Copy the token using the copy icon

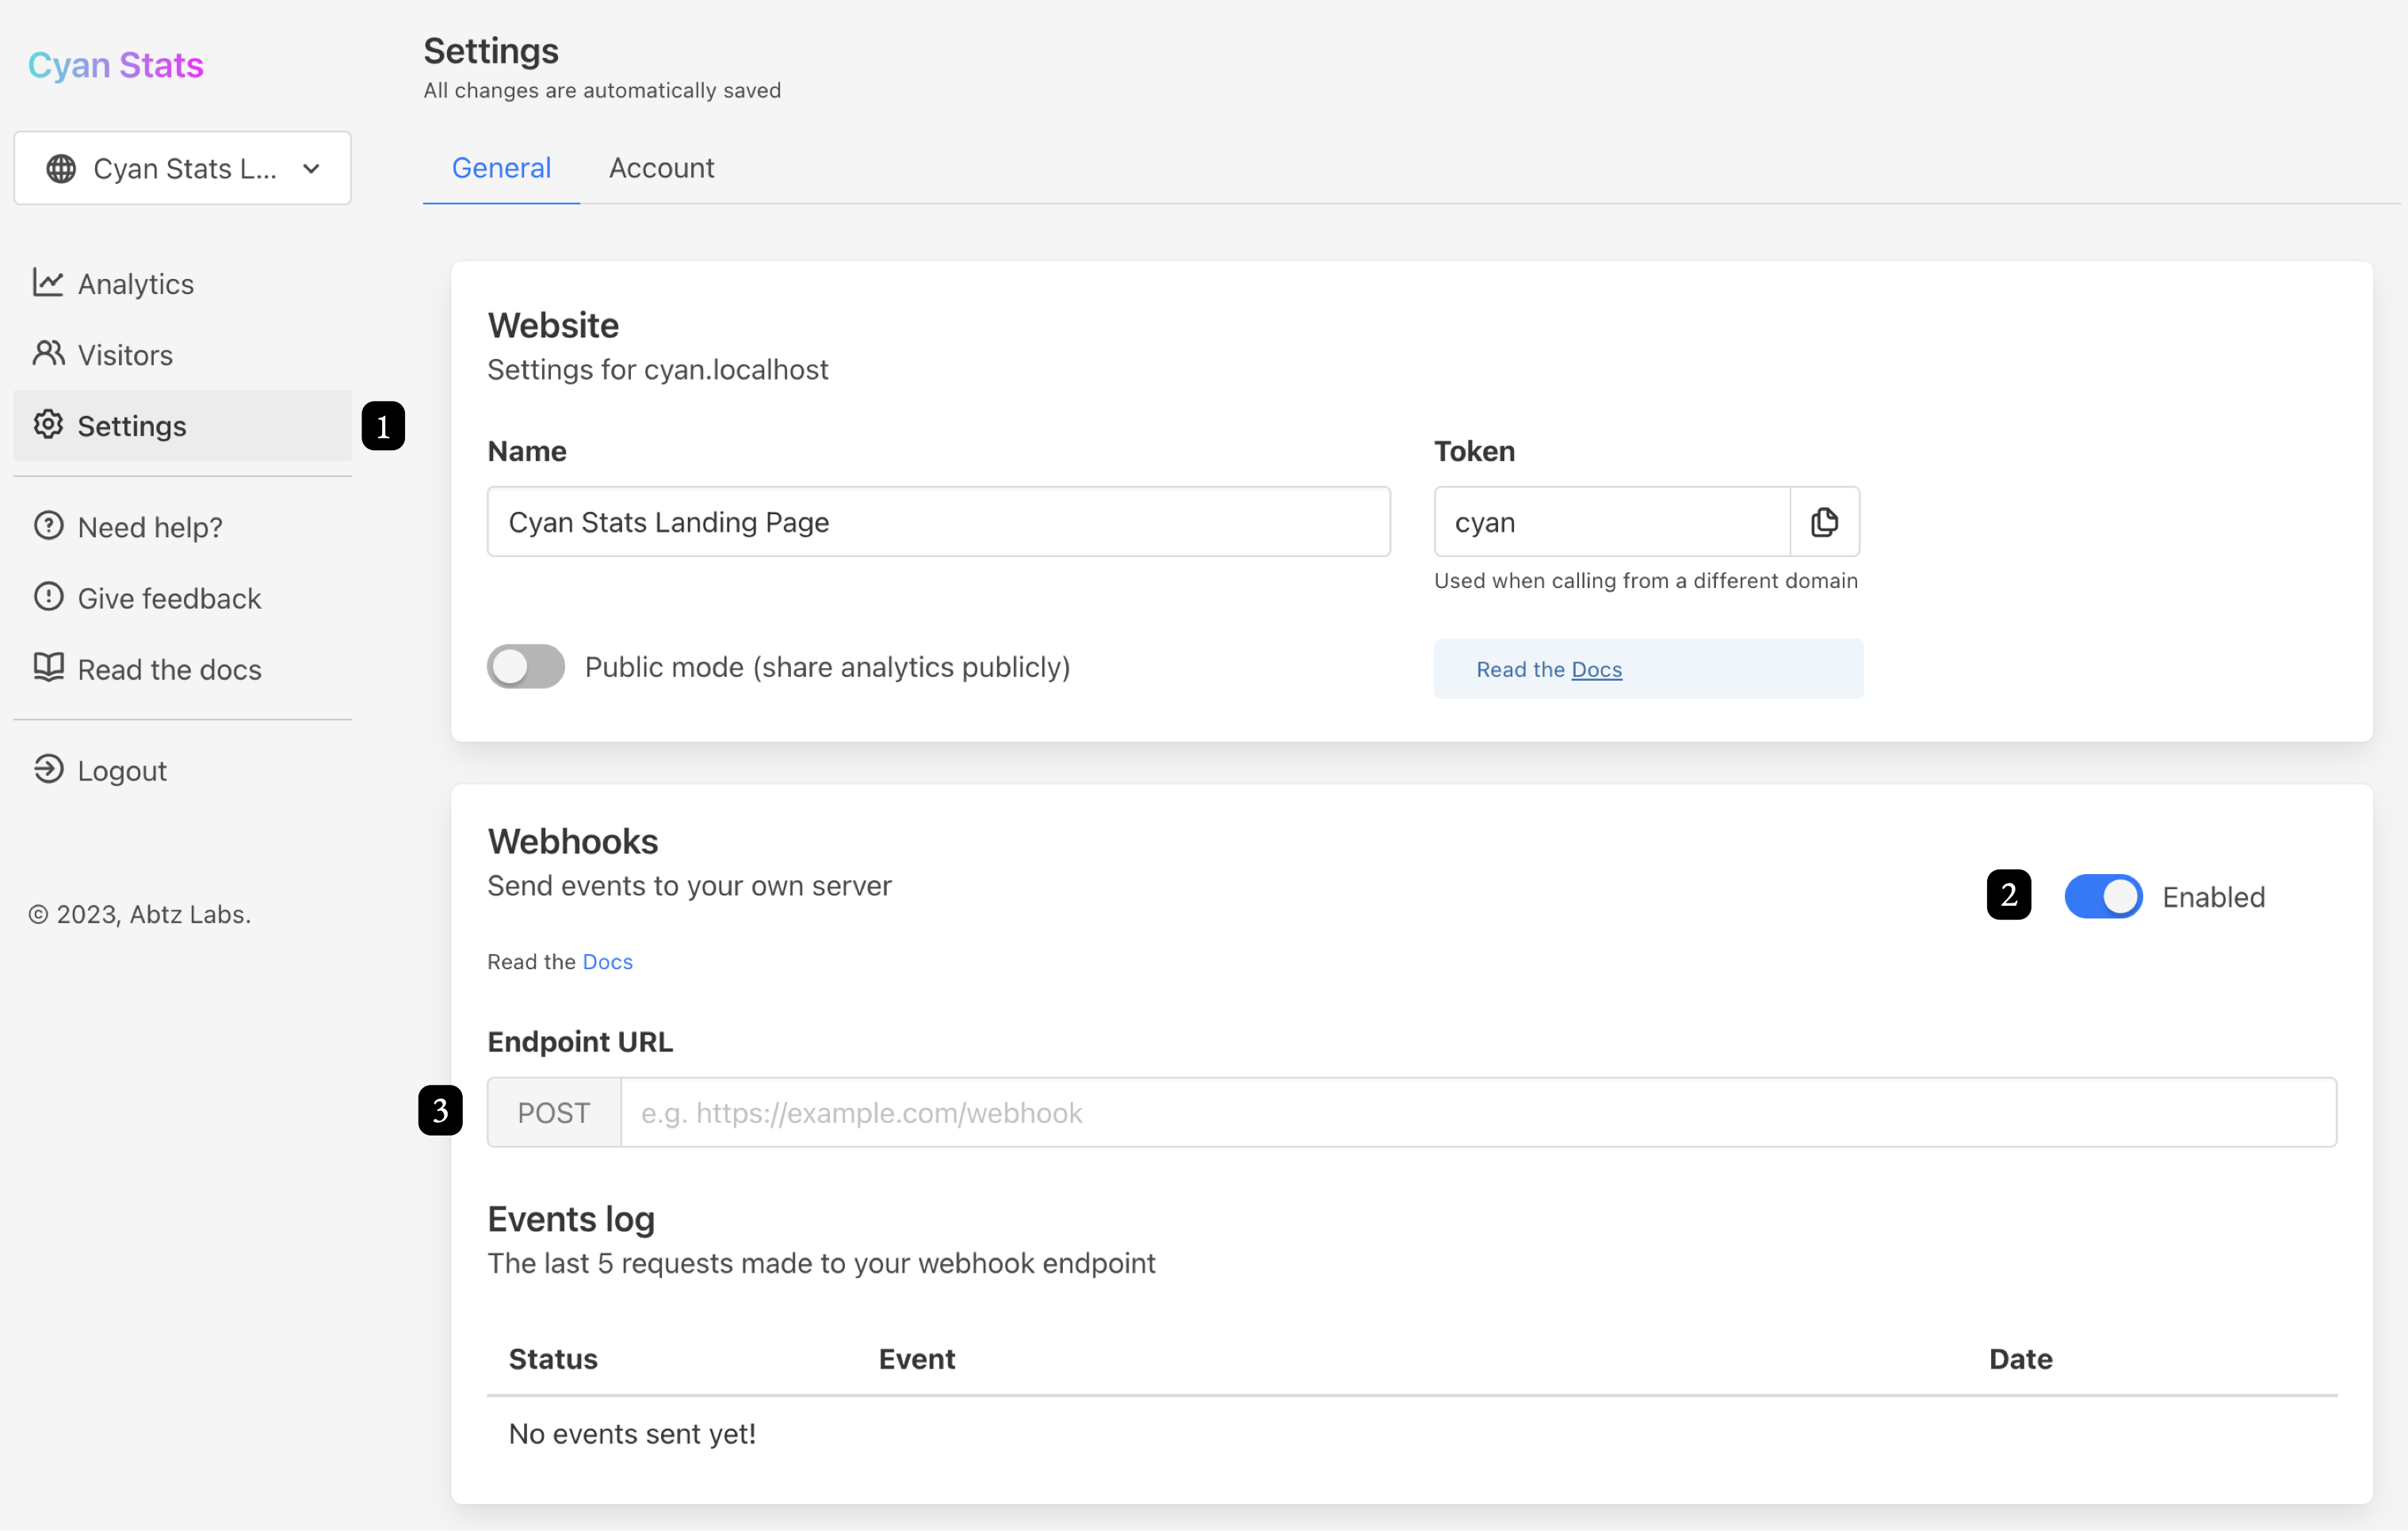(x=1824, y=521)
